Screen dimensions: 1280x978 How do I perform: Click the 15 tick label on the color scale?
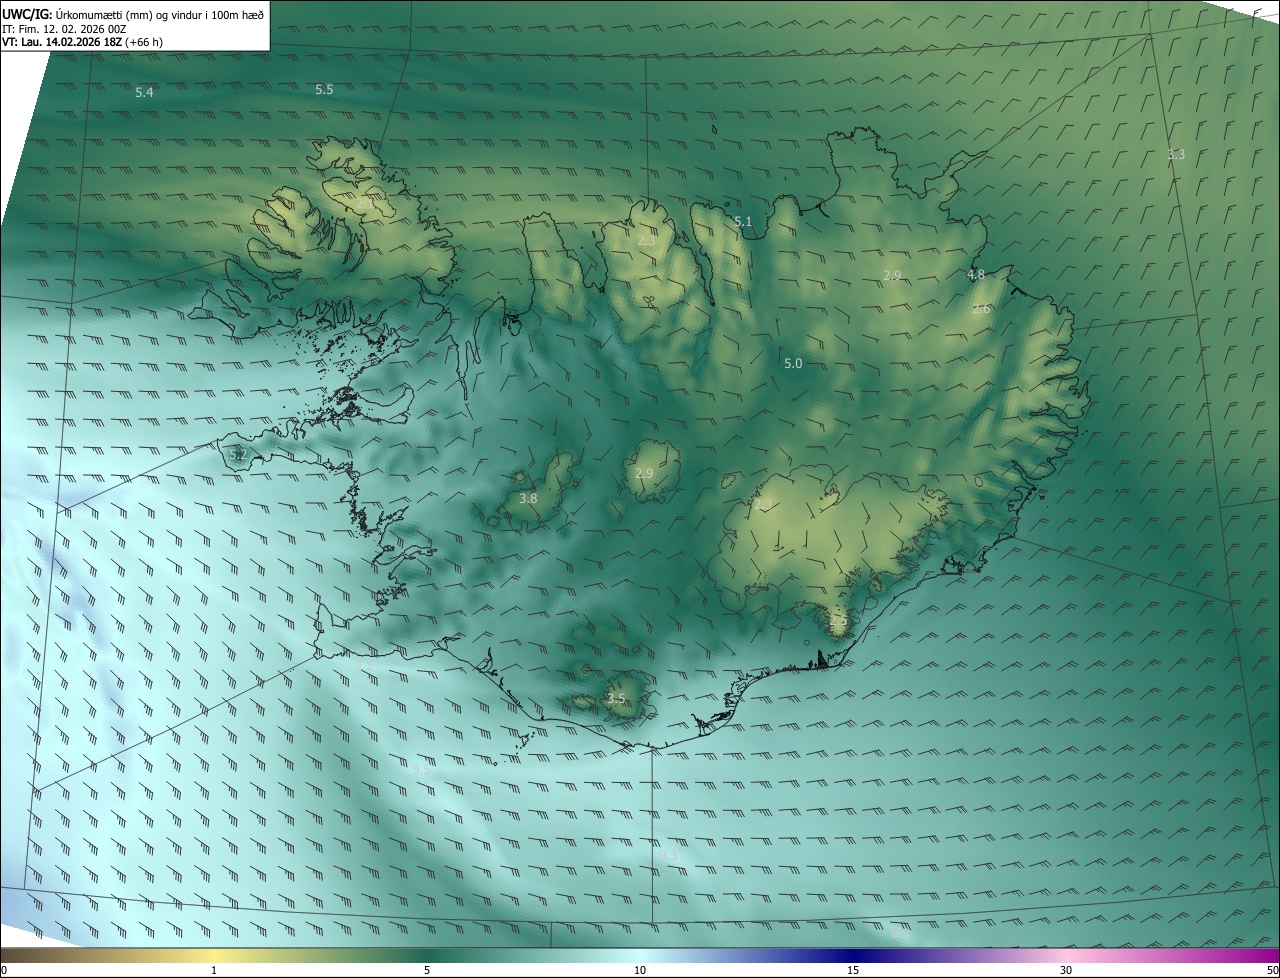pyautogui.click(x=853, y=970)
